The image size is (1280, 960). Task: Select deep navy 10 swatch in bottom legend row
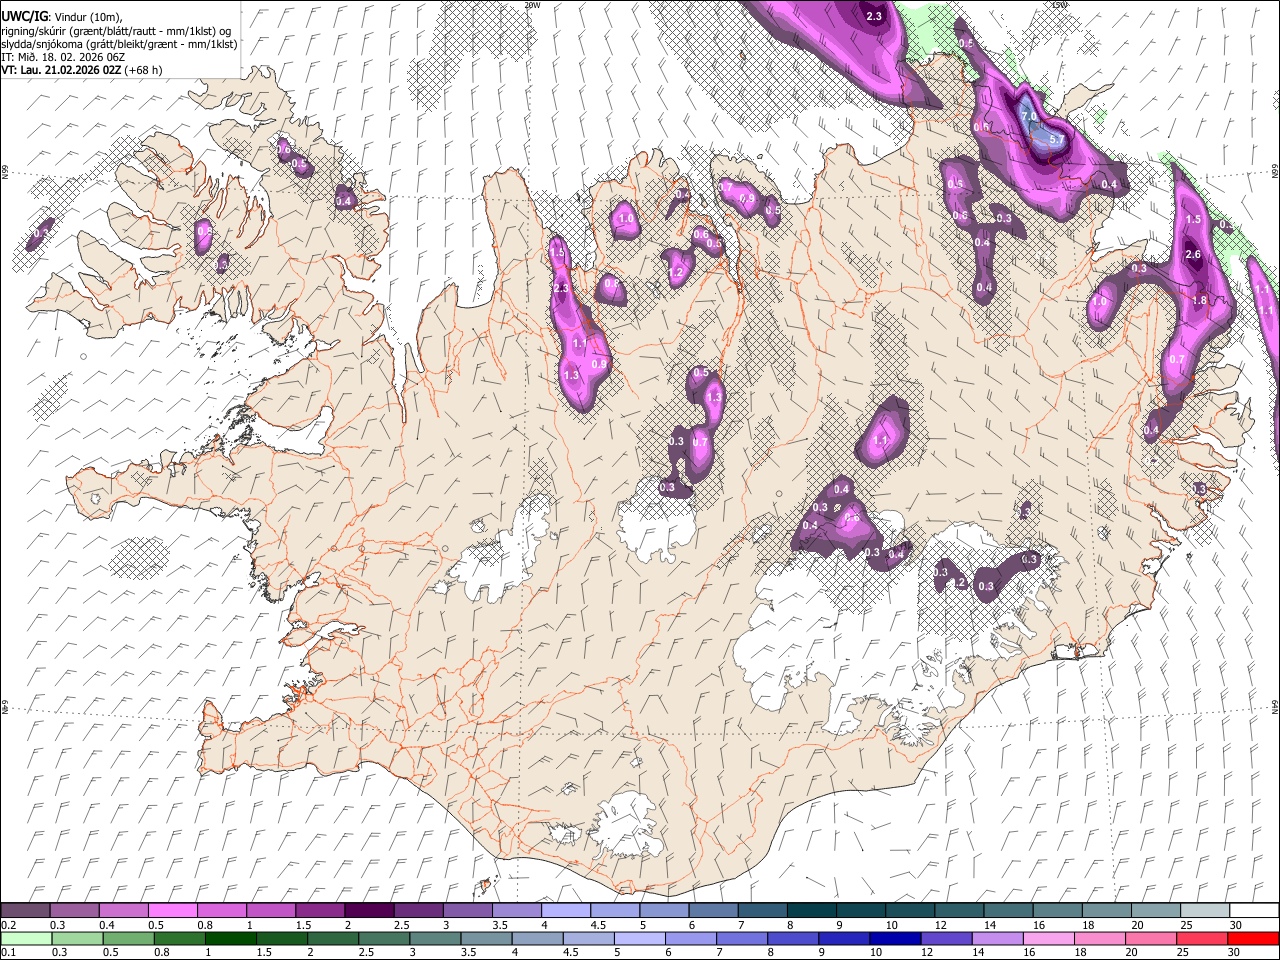[x=895, y=938]
